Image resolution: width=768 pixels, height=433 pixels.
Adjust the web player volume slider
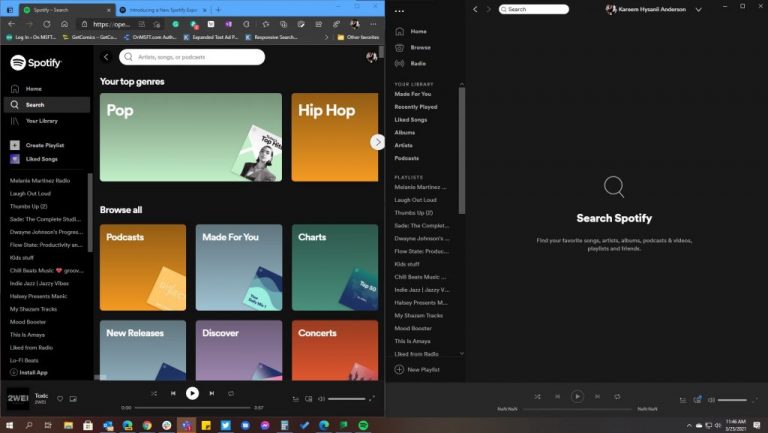pyautogui.click(x=347, y=399)
